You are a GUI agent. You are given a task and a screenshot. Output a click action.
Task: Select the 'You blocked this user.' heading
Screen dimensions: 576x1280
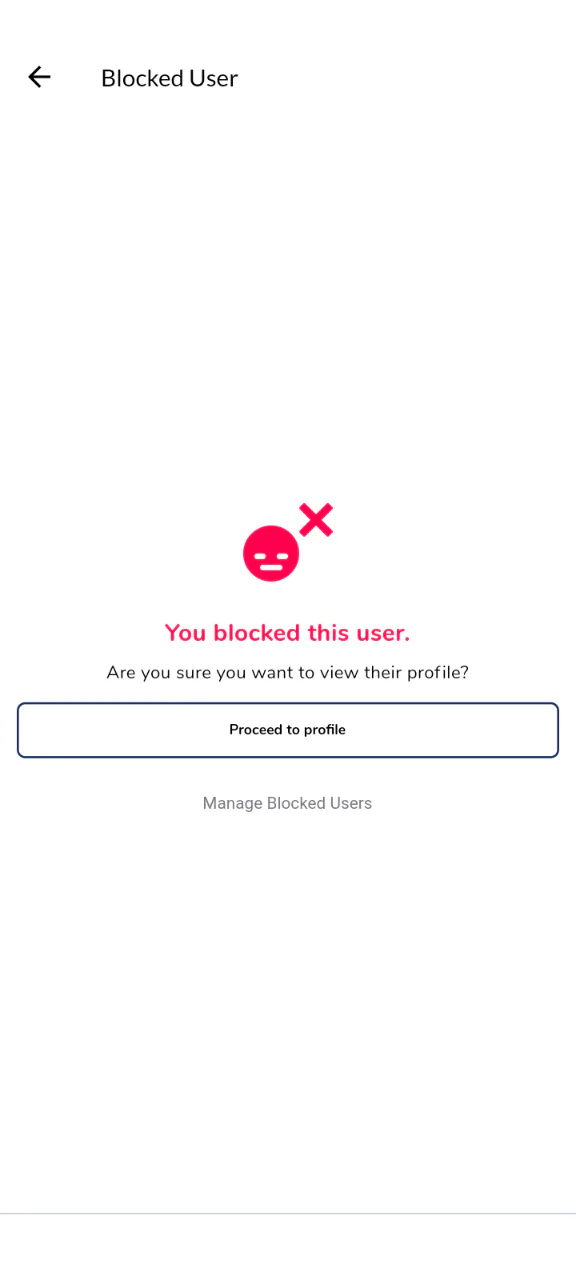[x=287, y=633]
